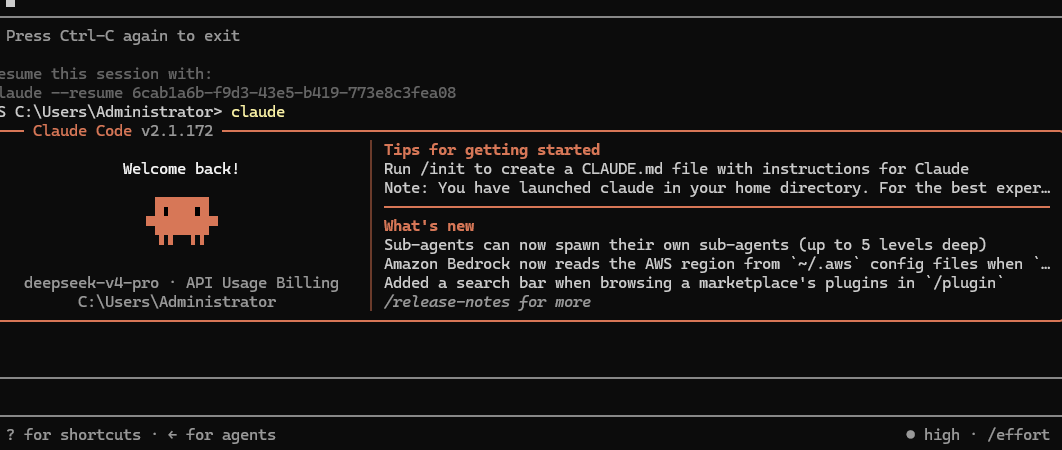Click the empty prompt input line
Screen dimensions: 1062x450
click(x=531, y=396)
